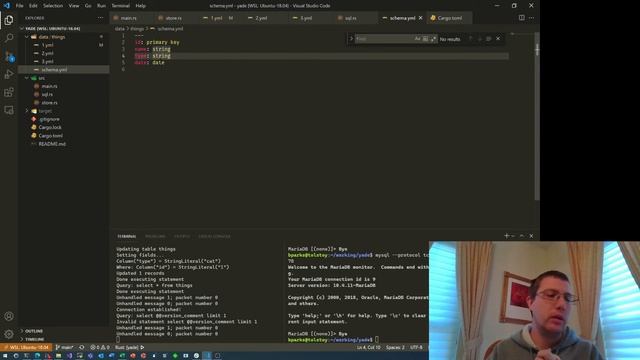Open the Search view in activity bar

9,38
